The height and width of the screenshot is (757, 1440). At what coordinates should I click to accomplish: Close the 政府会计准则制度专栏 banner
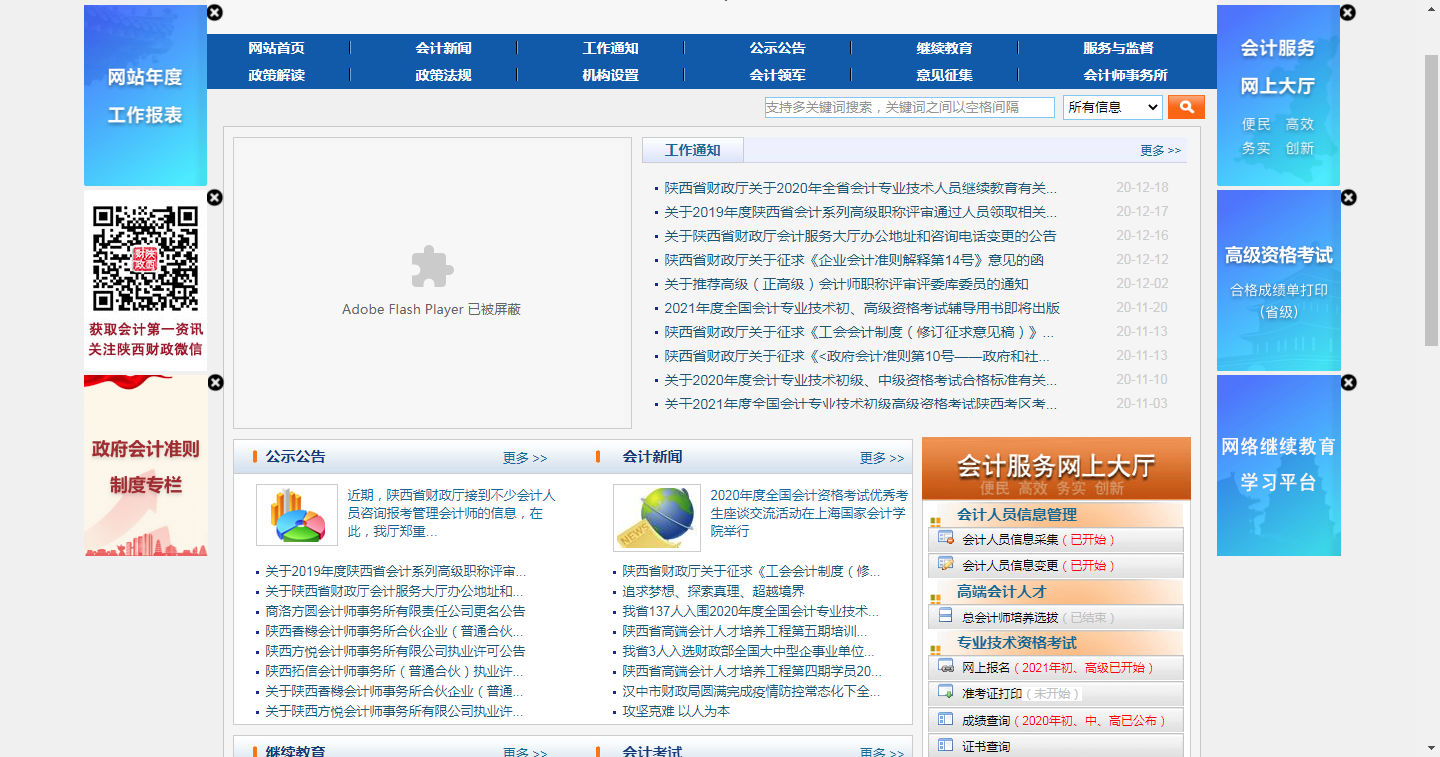pos(215,383)
